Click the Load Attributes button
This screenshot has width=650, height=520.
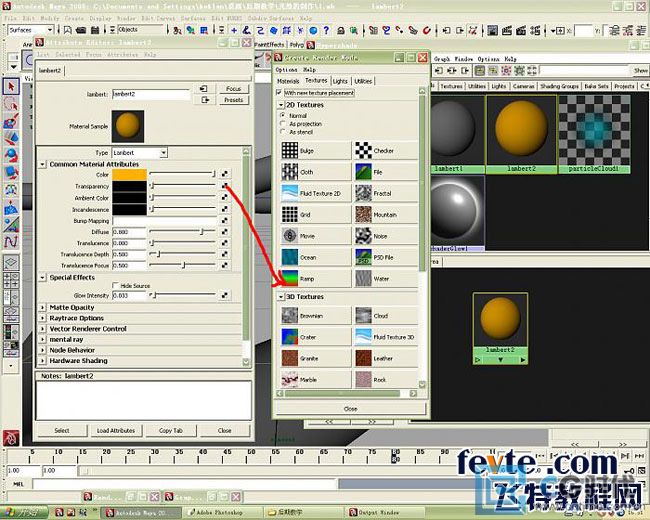(116, 430)
